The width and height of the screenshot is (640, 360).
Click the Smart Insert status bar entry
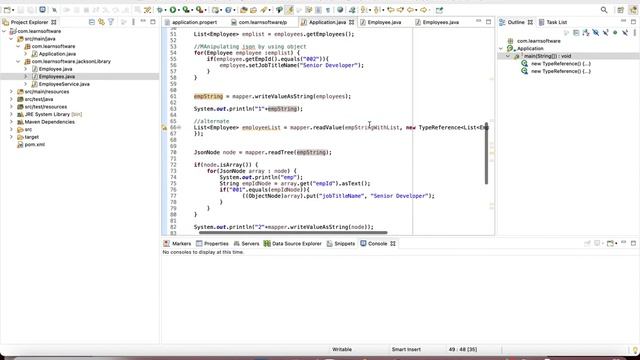click(406, 349)
